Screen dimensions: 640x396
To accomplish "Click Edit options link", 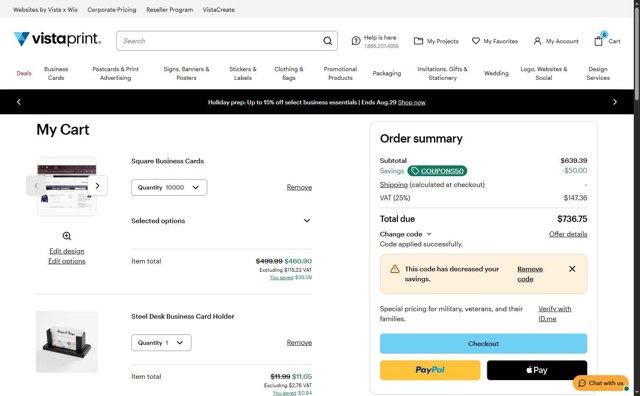I will [67, 261].
